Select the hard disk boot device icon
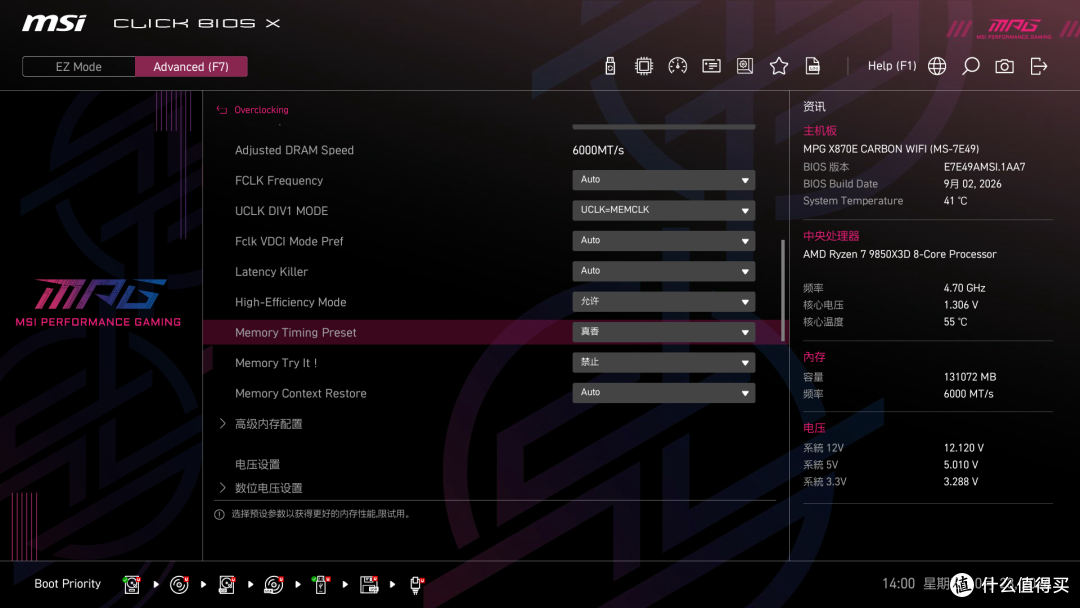The height and width of the screenshot is (608, 1080). click(x=132, y=585)
